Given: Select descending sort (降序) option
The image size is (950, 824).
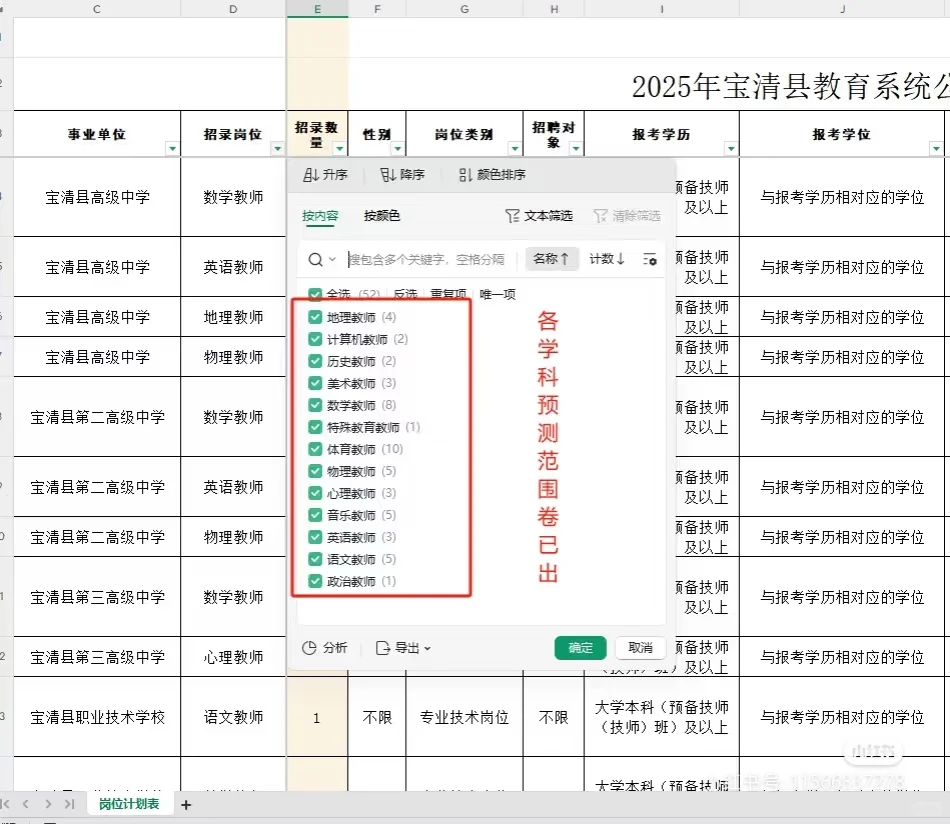Looking at the screenshot, I should pyautogui.click(x=405, y=175).
